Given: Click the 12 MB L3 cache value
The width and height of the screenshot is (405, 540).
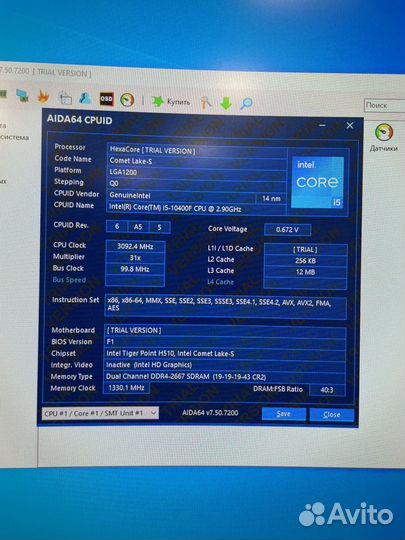Looking at the screenshot, I should pyautogui.click(x=305, y=272).
